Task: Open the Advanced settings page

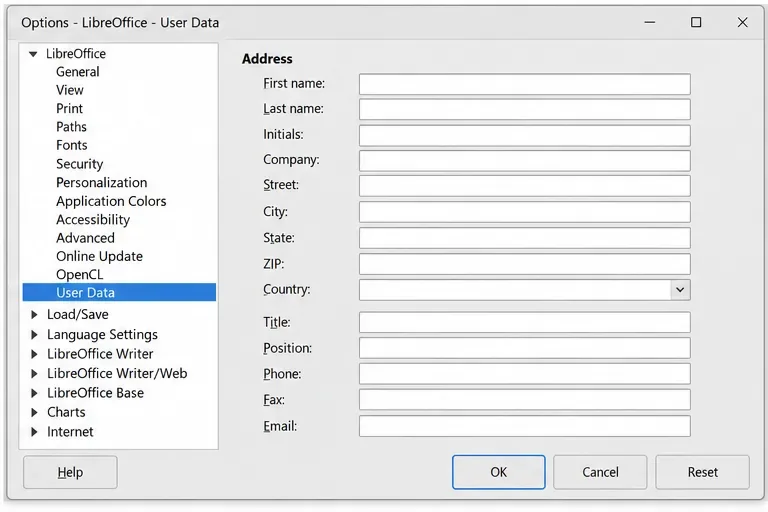Action: [x=85, y=238]
